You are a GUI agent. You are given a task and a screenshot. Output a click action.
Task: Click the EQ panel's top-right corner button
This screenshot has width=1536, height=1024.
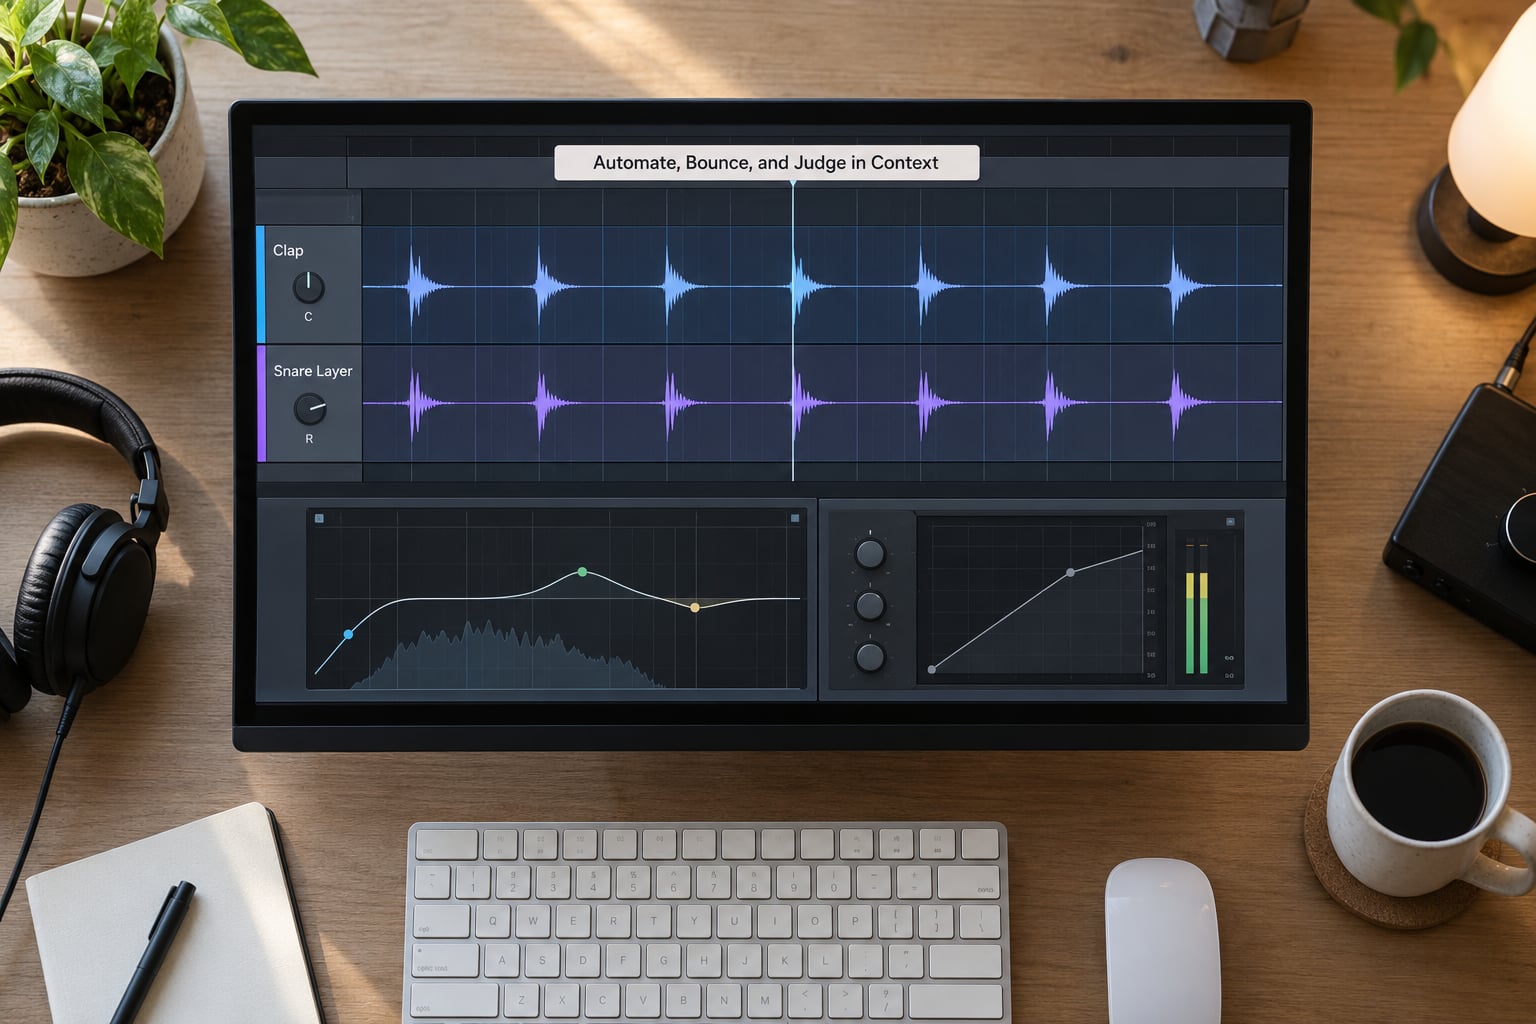[795, 518]
